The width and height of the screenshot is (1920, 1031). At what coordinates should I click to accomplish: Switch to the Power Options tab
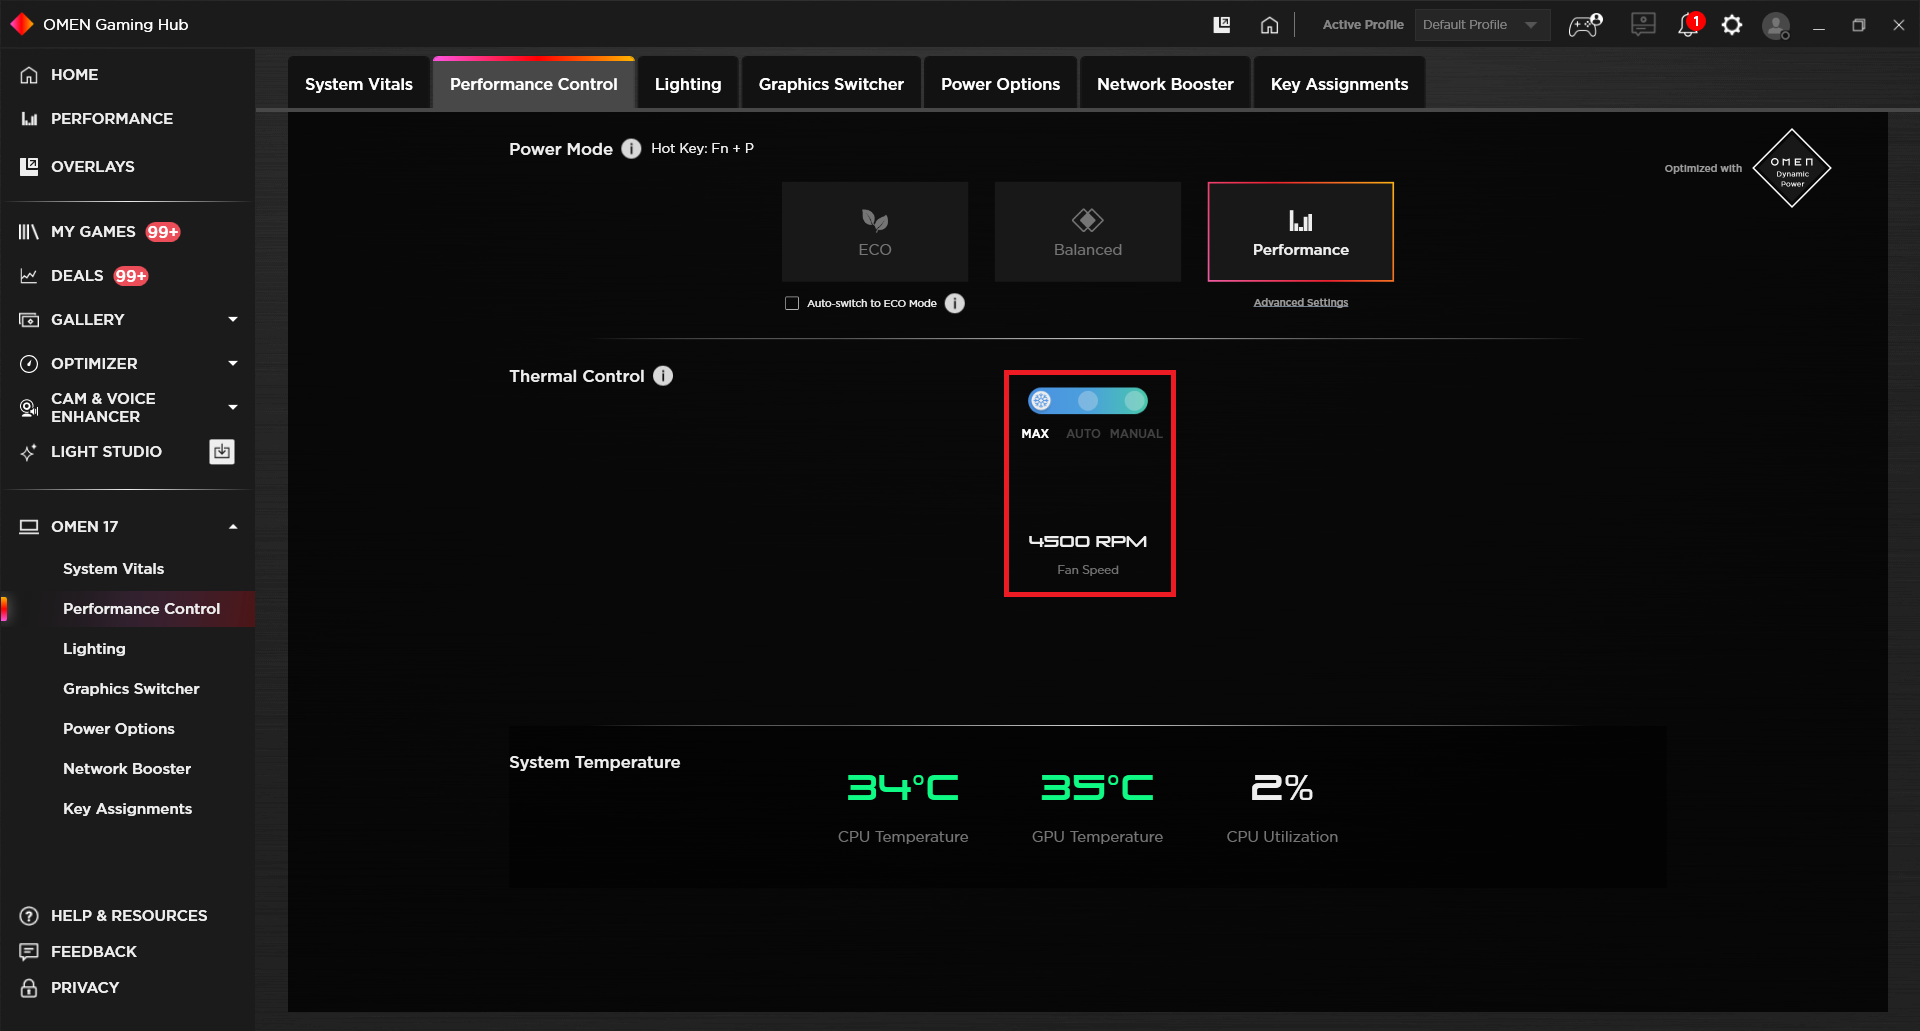point(1000,84)
